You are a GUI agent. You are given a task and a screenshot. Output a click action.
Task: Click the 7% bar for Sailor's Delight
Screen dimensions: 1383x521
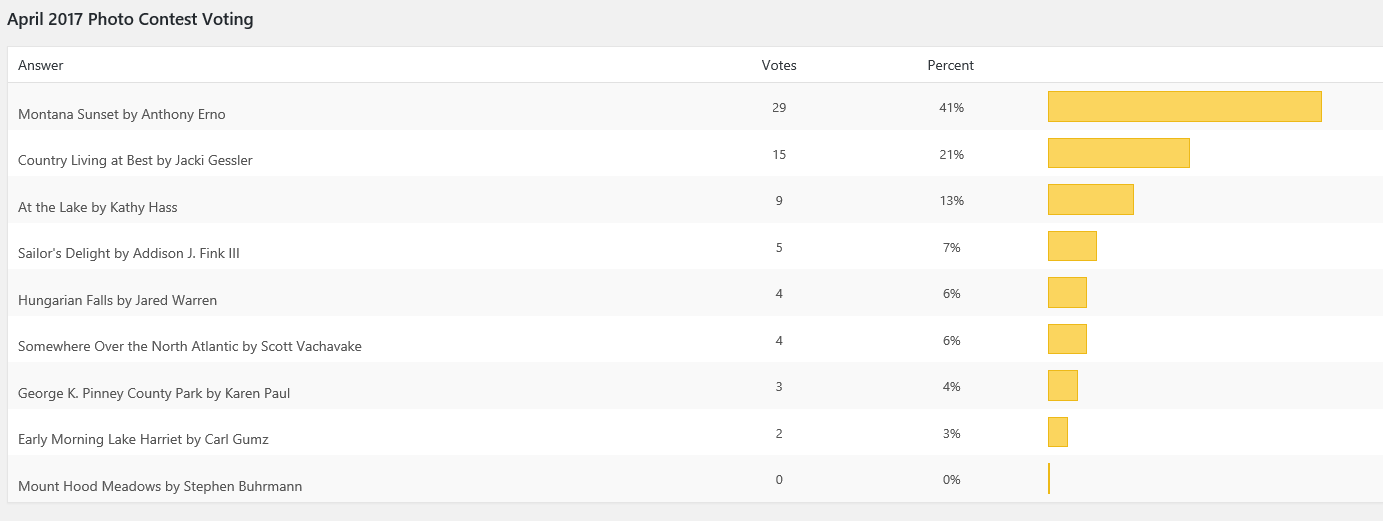pos(1072,246)
